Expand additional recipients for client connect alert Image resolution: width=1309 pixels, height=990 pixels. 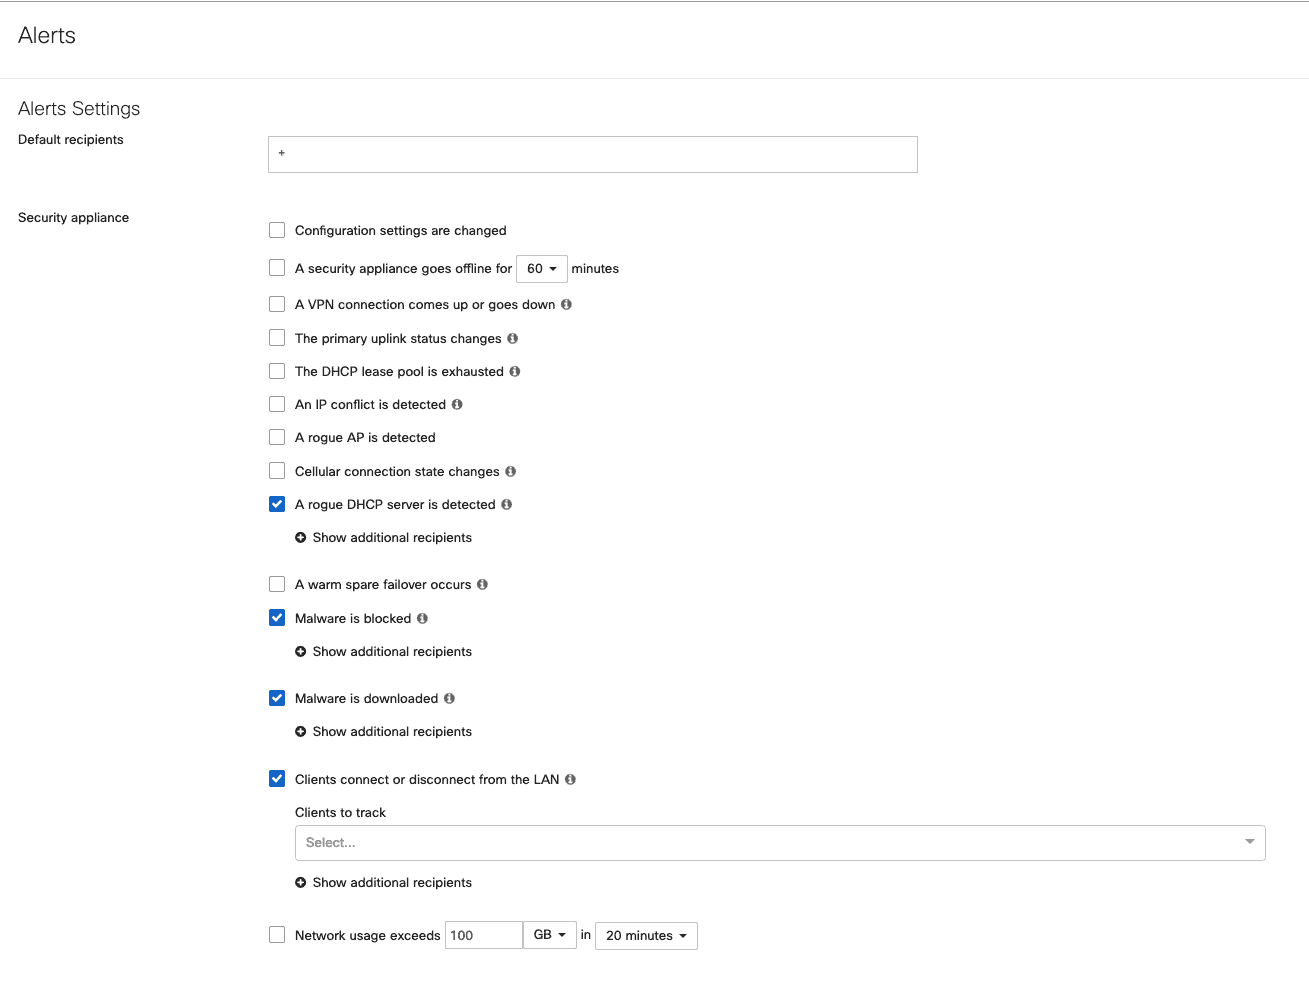point(383,882)
